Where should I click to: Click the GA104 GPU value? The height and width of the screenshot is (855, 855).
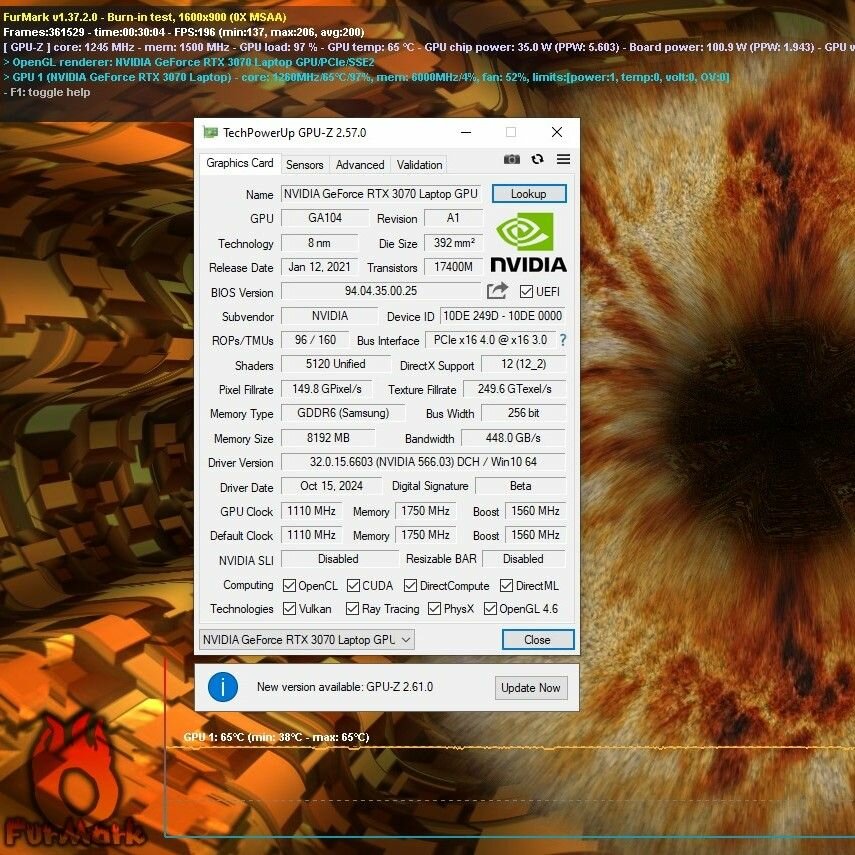325,218
